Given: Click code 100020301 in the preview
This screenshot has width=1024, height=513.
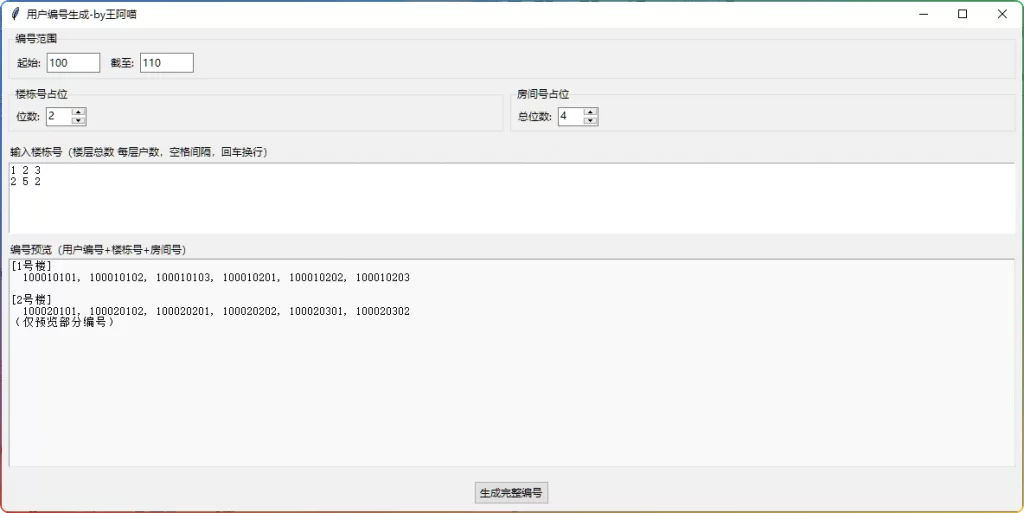Looking at the screenshot, I should pos(316,311).
